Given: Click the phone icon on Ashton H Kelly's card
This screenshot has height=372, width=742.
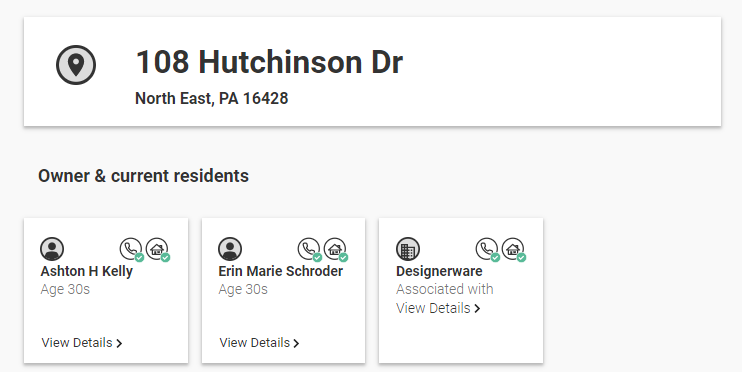Looking at the screenshot, I should pyautogui.click(x=131, y=249).
